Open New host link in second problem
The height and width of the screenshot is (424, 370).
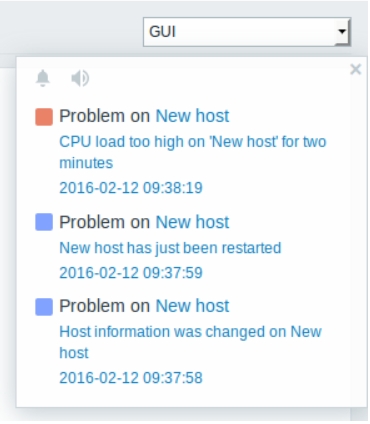coord(192,222)
